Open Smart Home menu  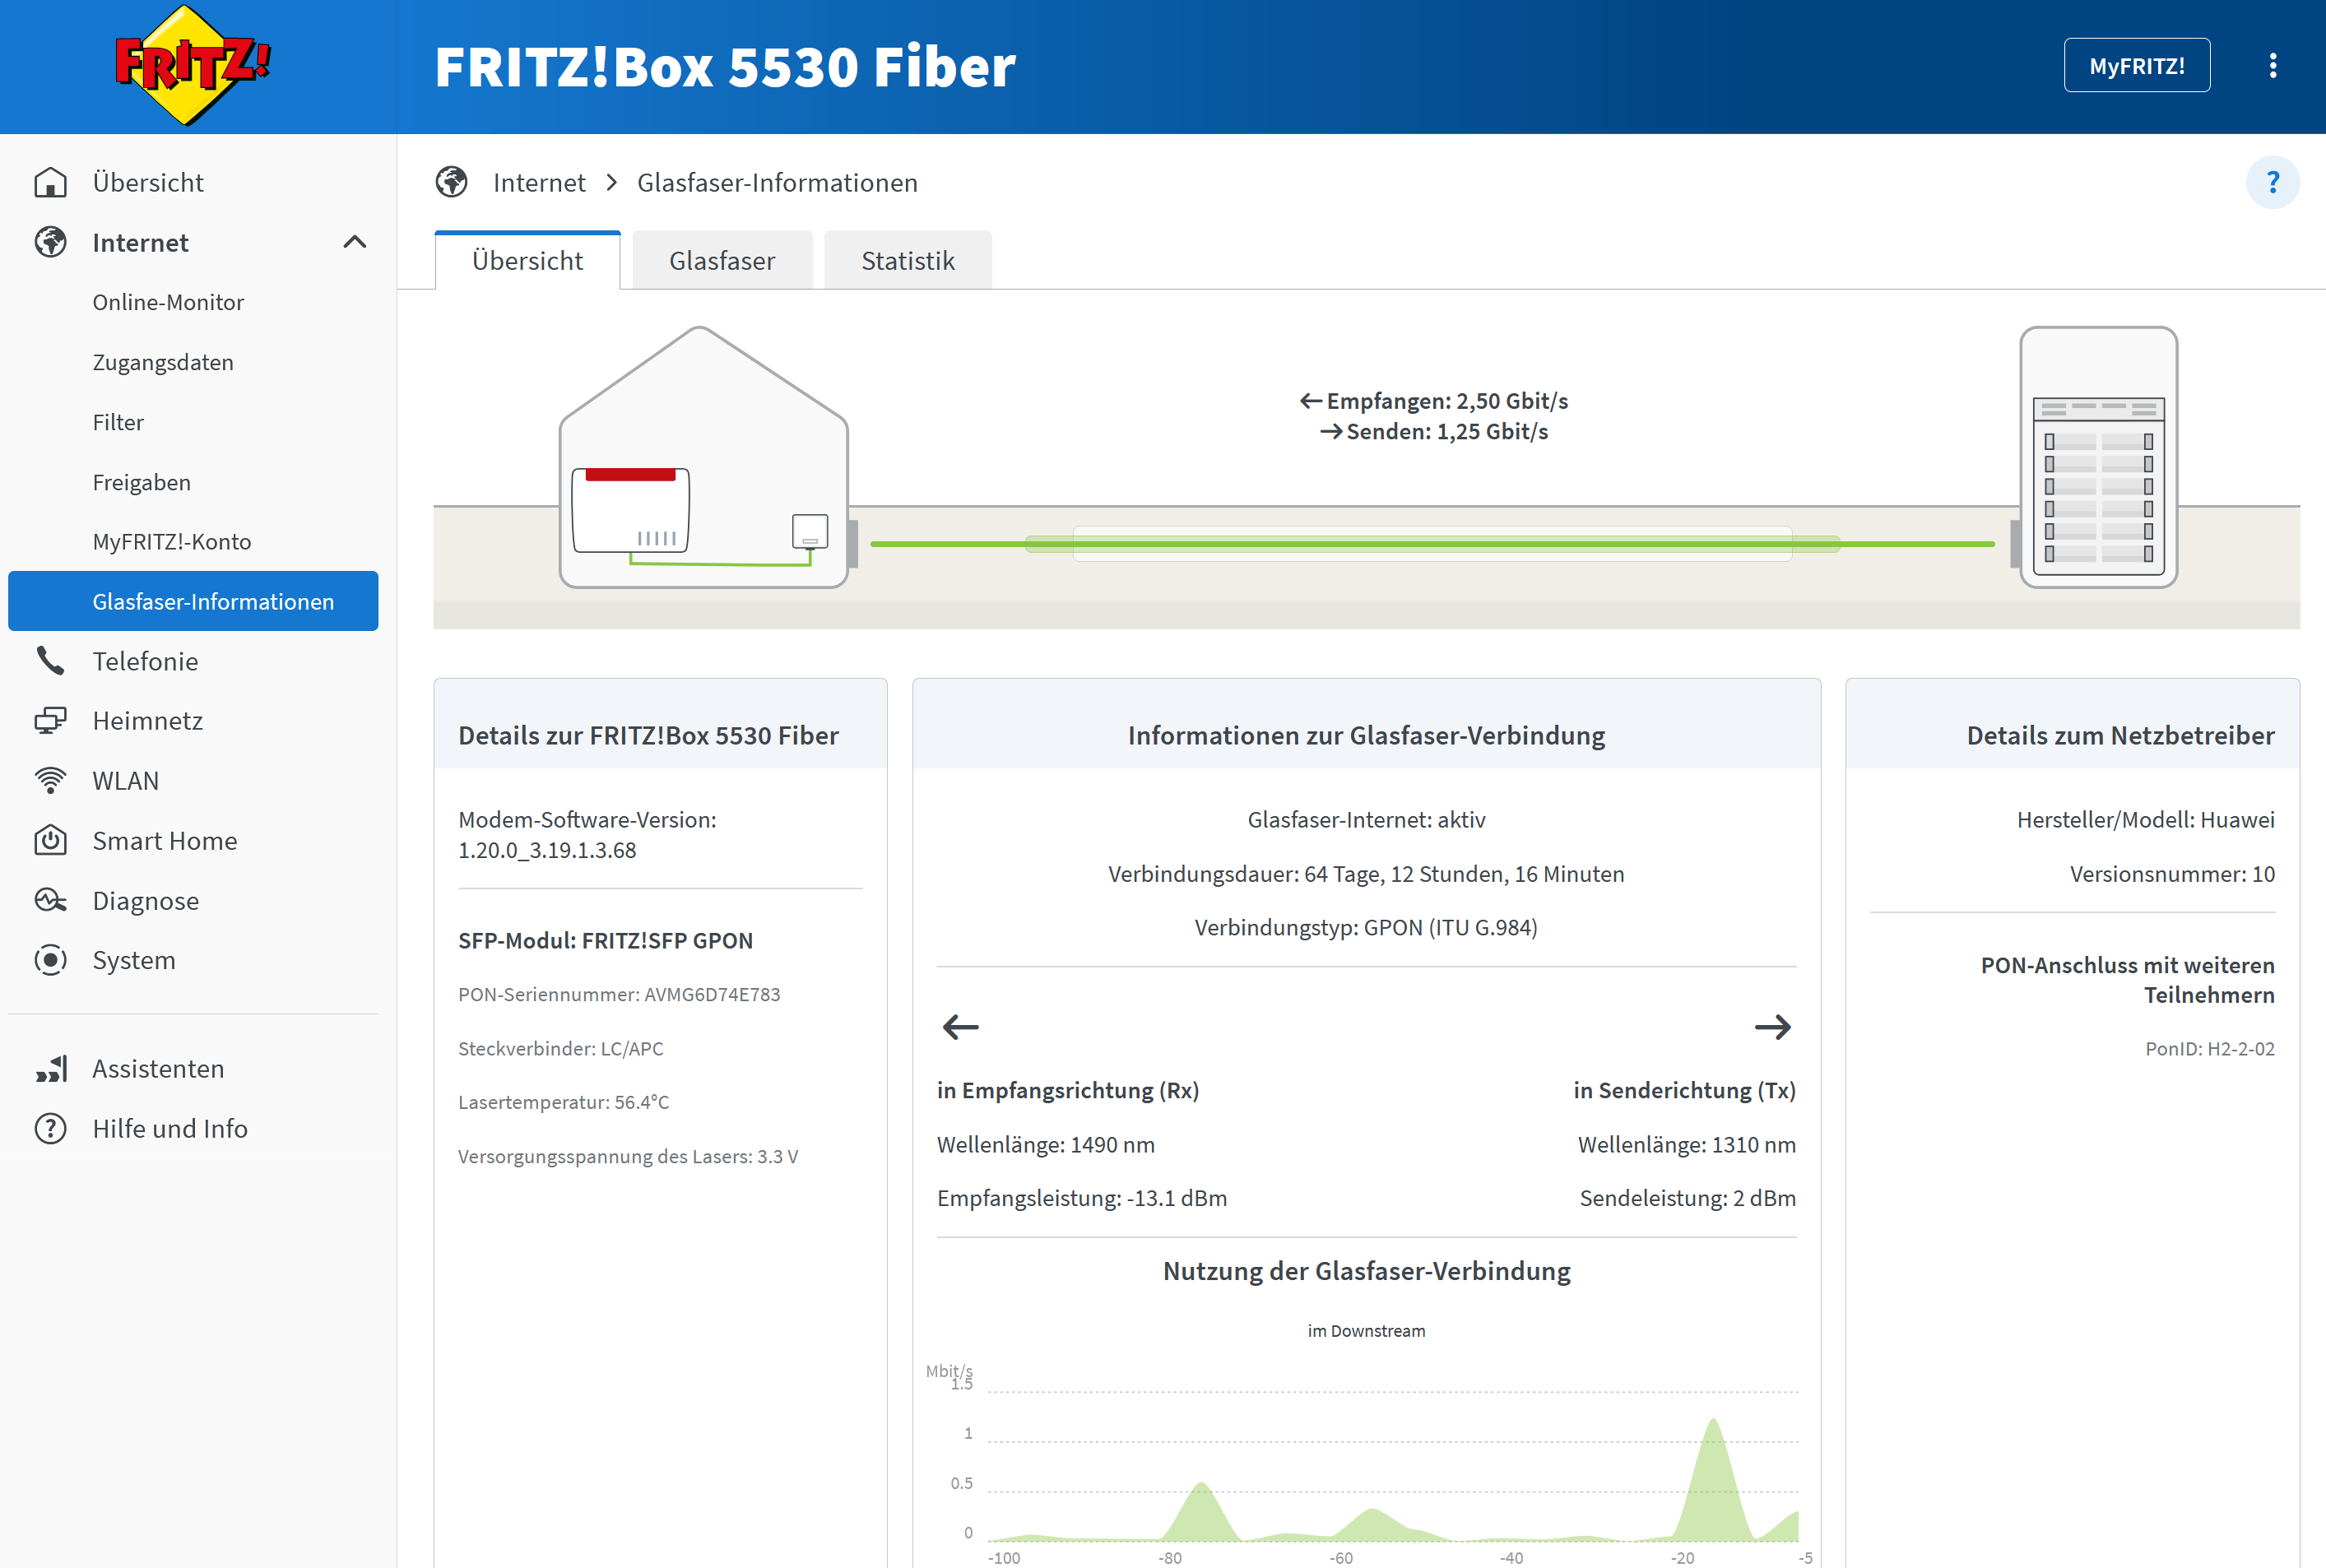pyautogui.click(x=165, y=840)
